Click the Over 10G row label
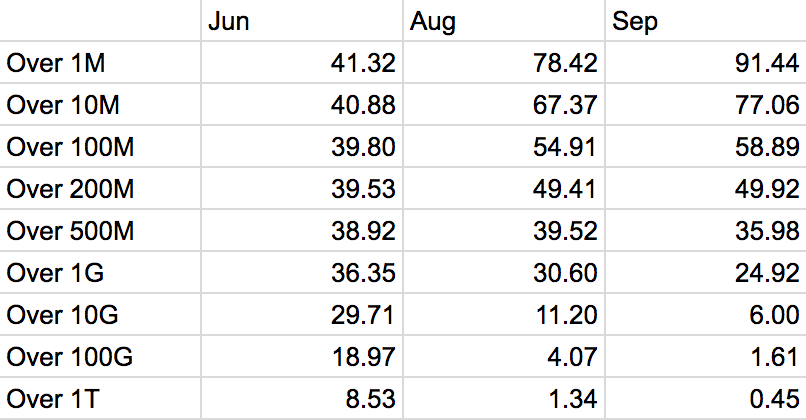 [100, 314]
